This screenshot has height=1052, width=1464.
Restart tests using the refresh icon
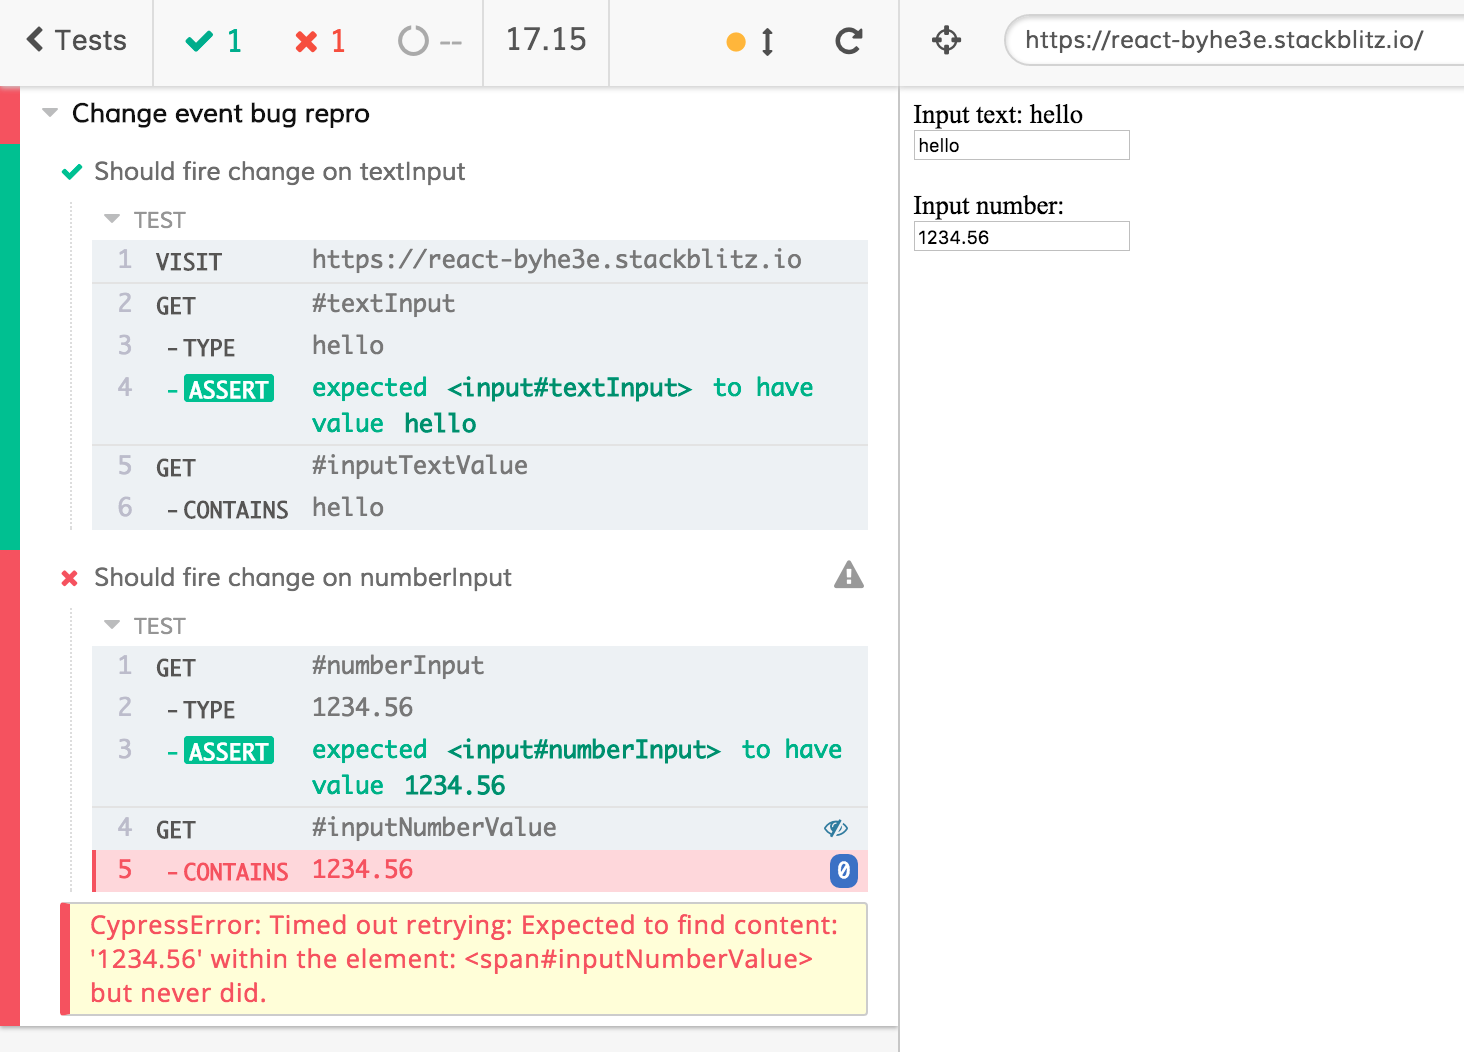(x=848, y=41)
